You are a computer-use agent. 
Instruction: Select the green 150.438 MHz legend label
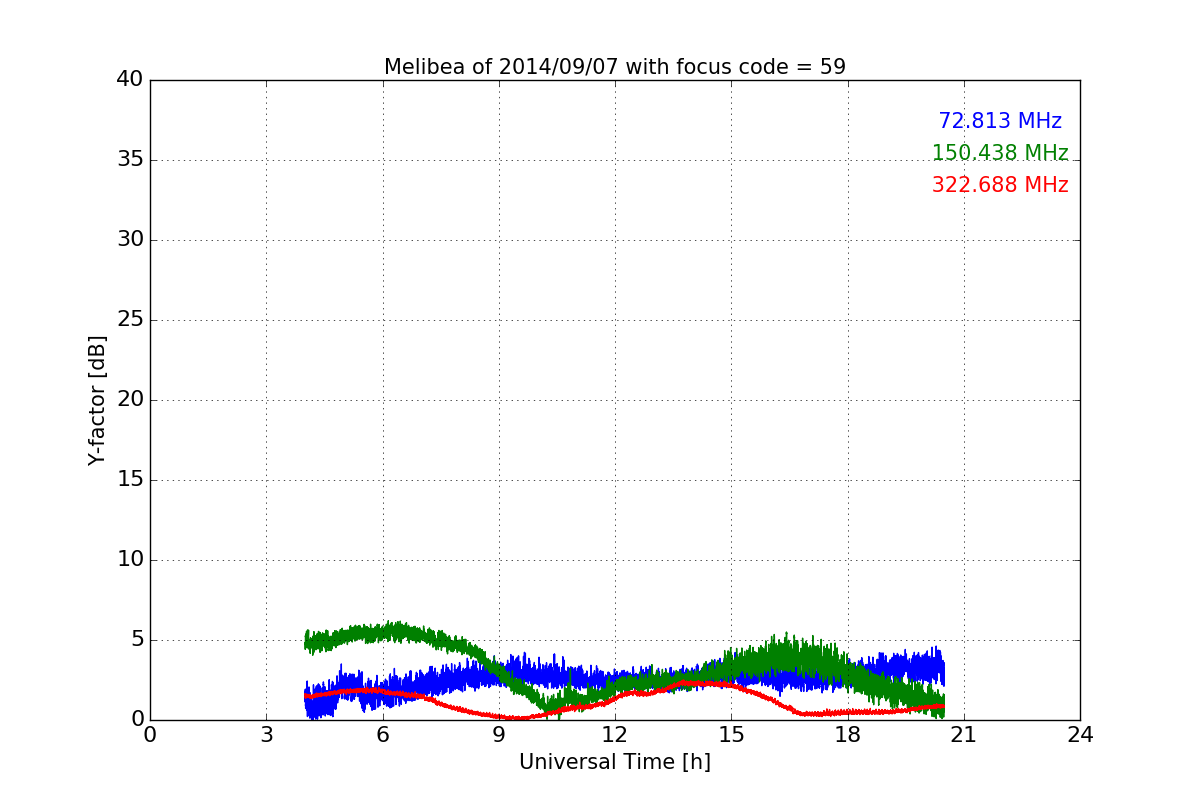[x=1000, y=153]
